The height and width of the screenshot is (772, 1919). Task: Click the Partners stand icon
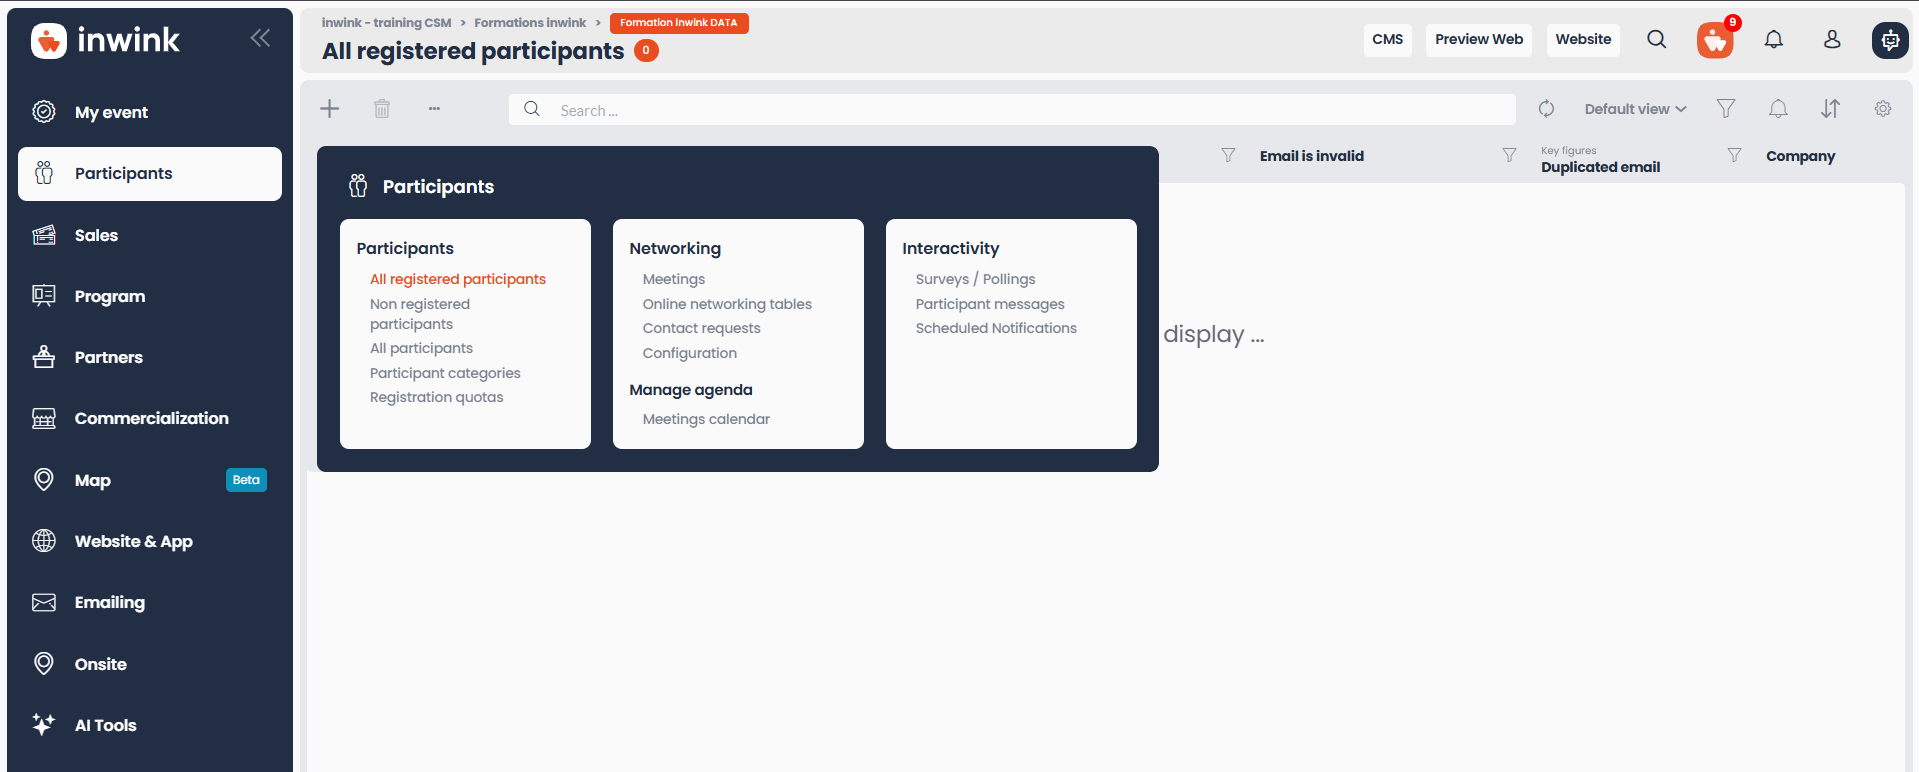click(44, 357)
